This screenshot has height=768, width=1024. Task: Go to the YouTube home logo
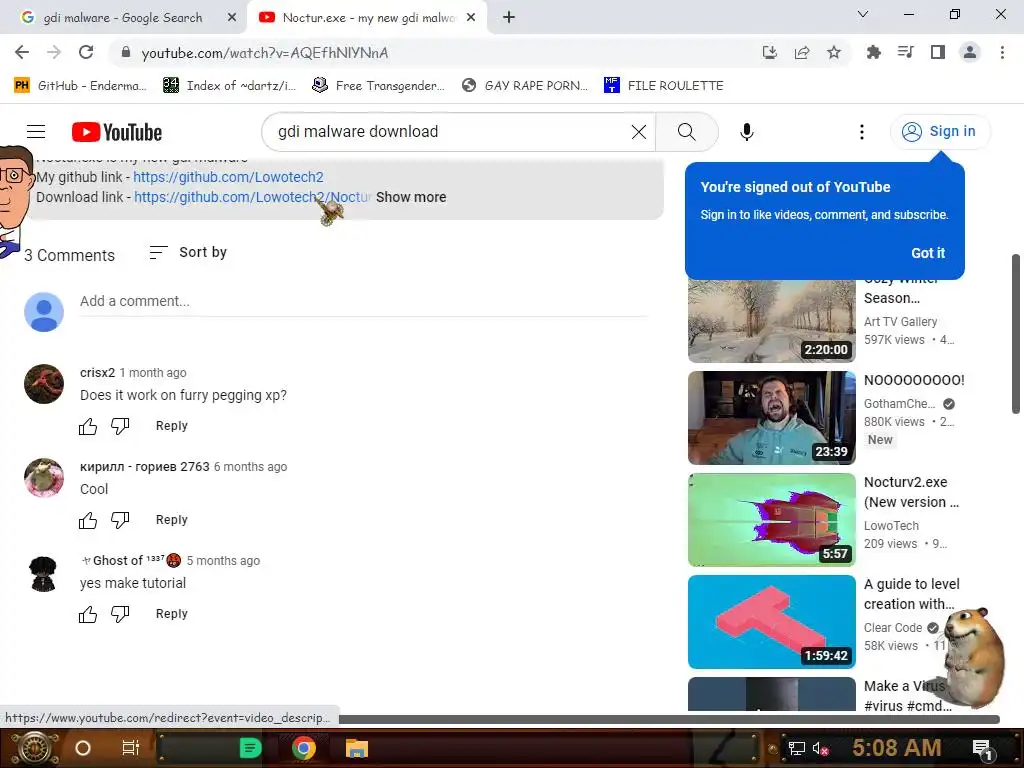tap(117, 132)
